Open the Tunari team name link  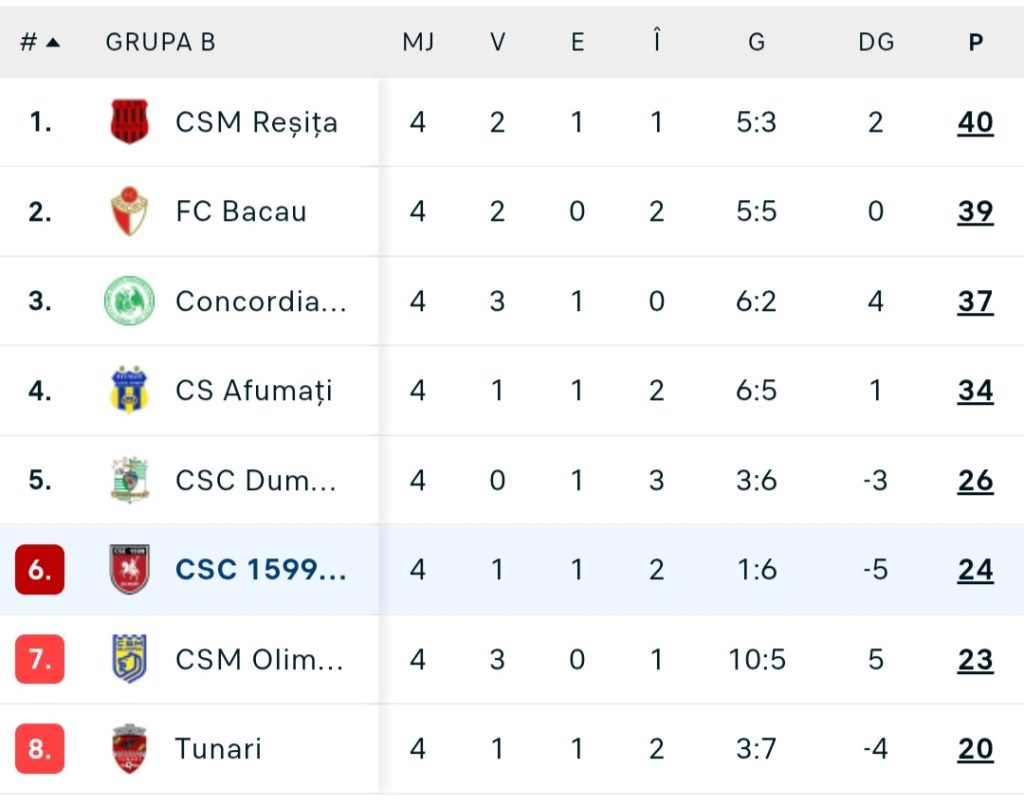coord(218,748)
